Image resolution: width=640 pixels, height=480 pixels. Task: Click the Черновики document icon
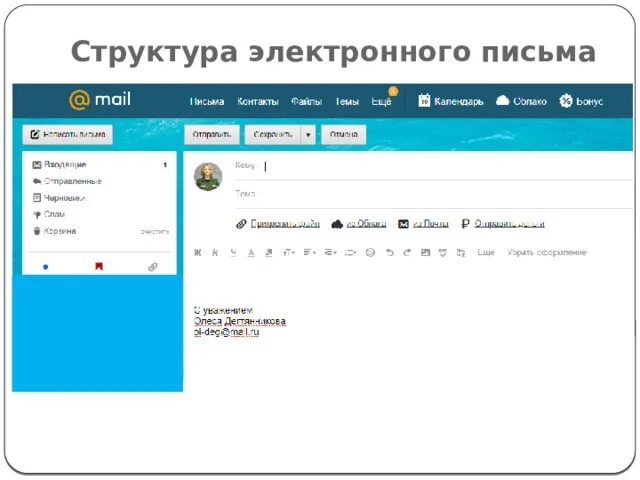click(x=37, y=198)
